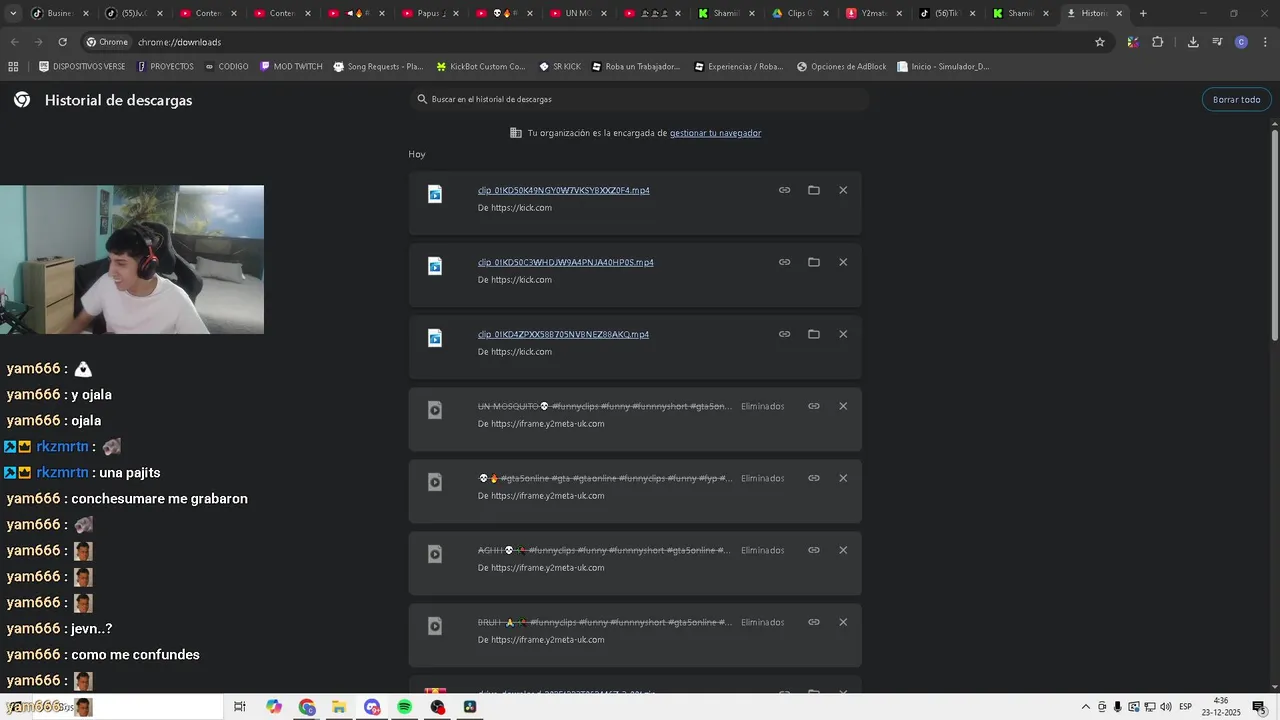Copy link for clip_01KD4ZPXX588705NVBNEZ88AKQ.mp4
Screen dimensions: 1280x720
(x=785, y=334)
